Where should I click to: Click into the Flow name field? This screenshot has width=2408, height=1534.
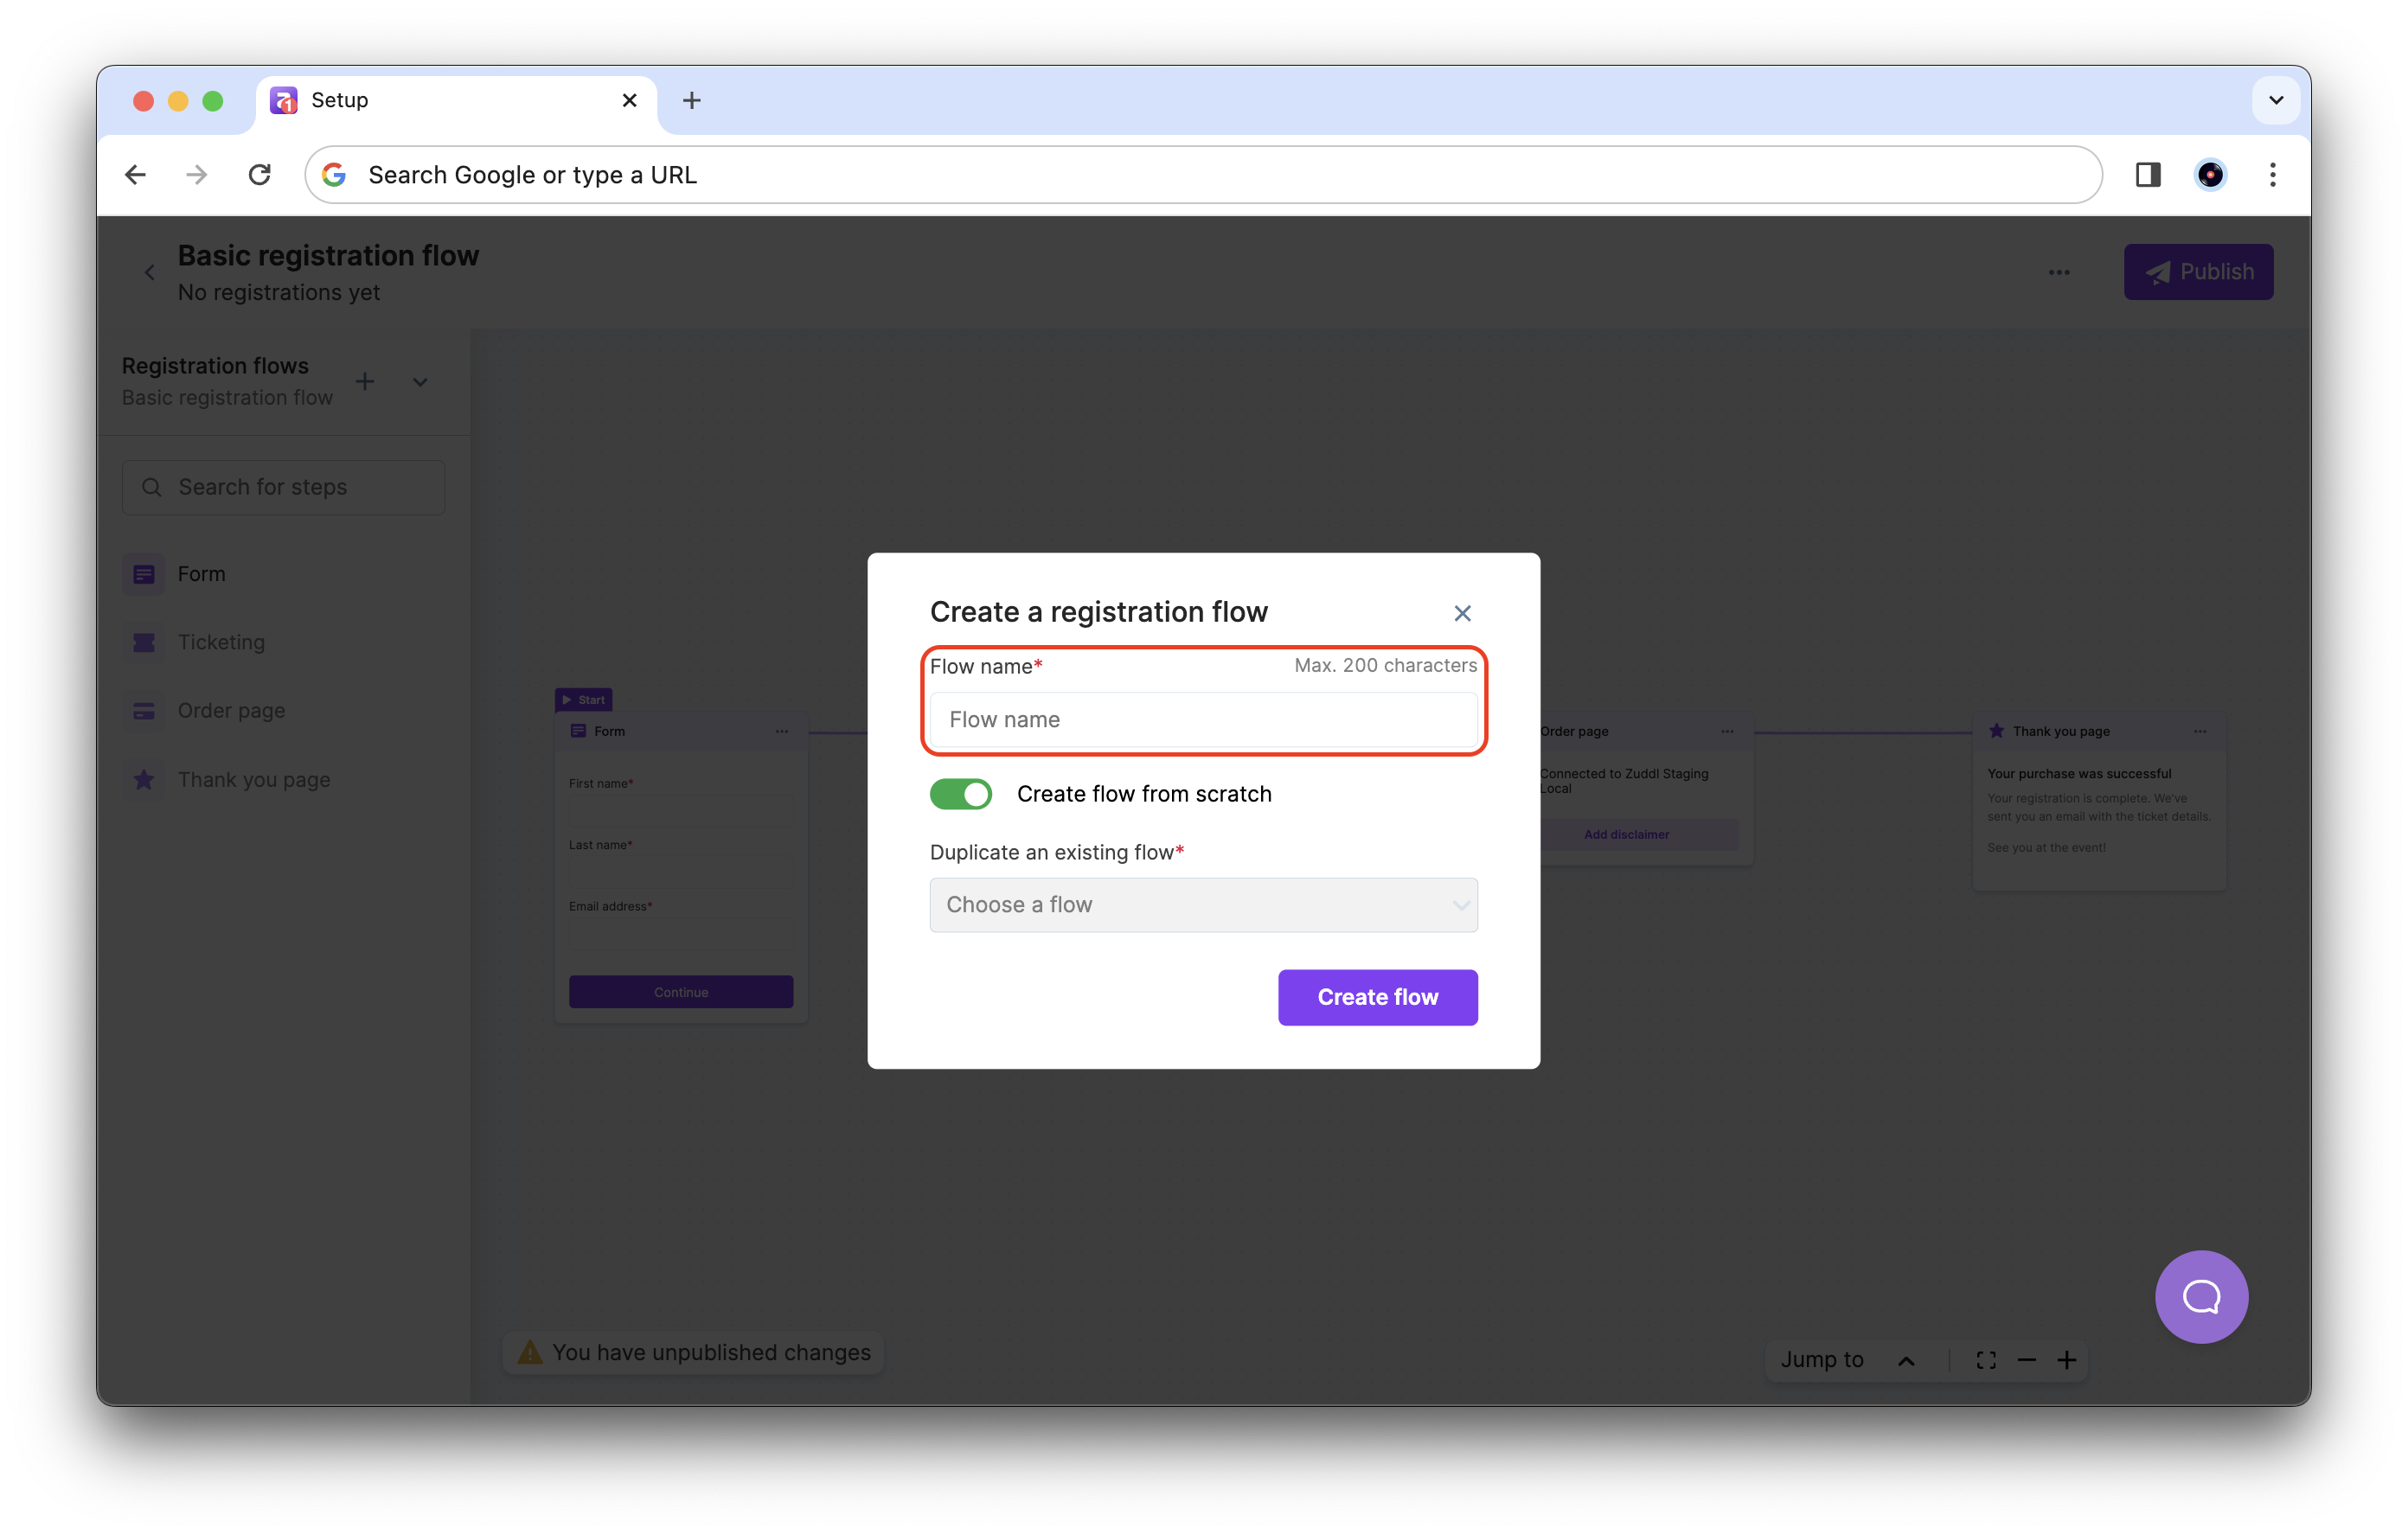1203,720
